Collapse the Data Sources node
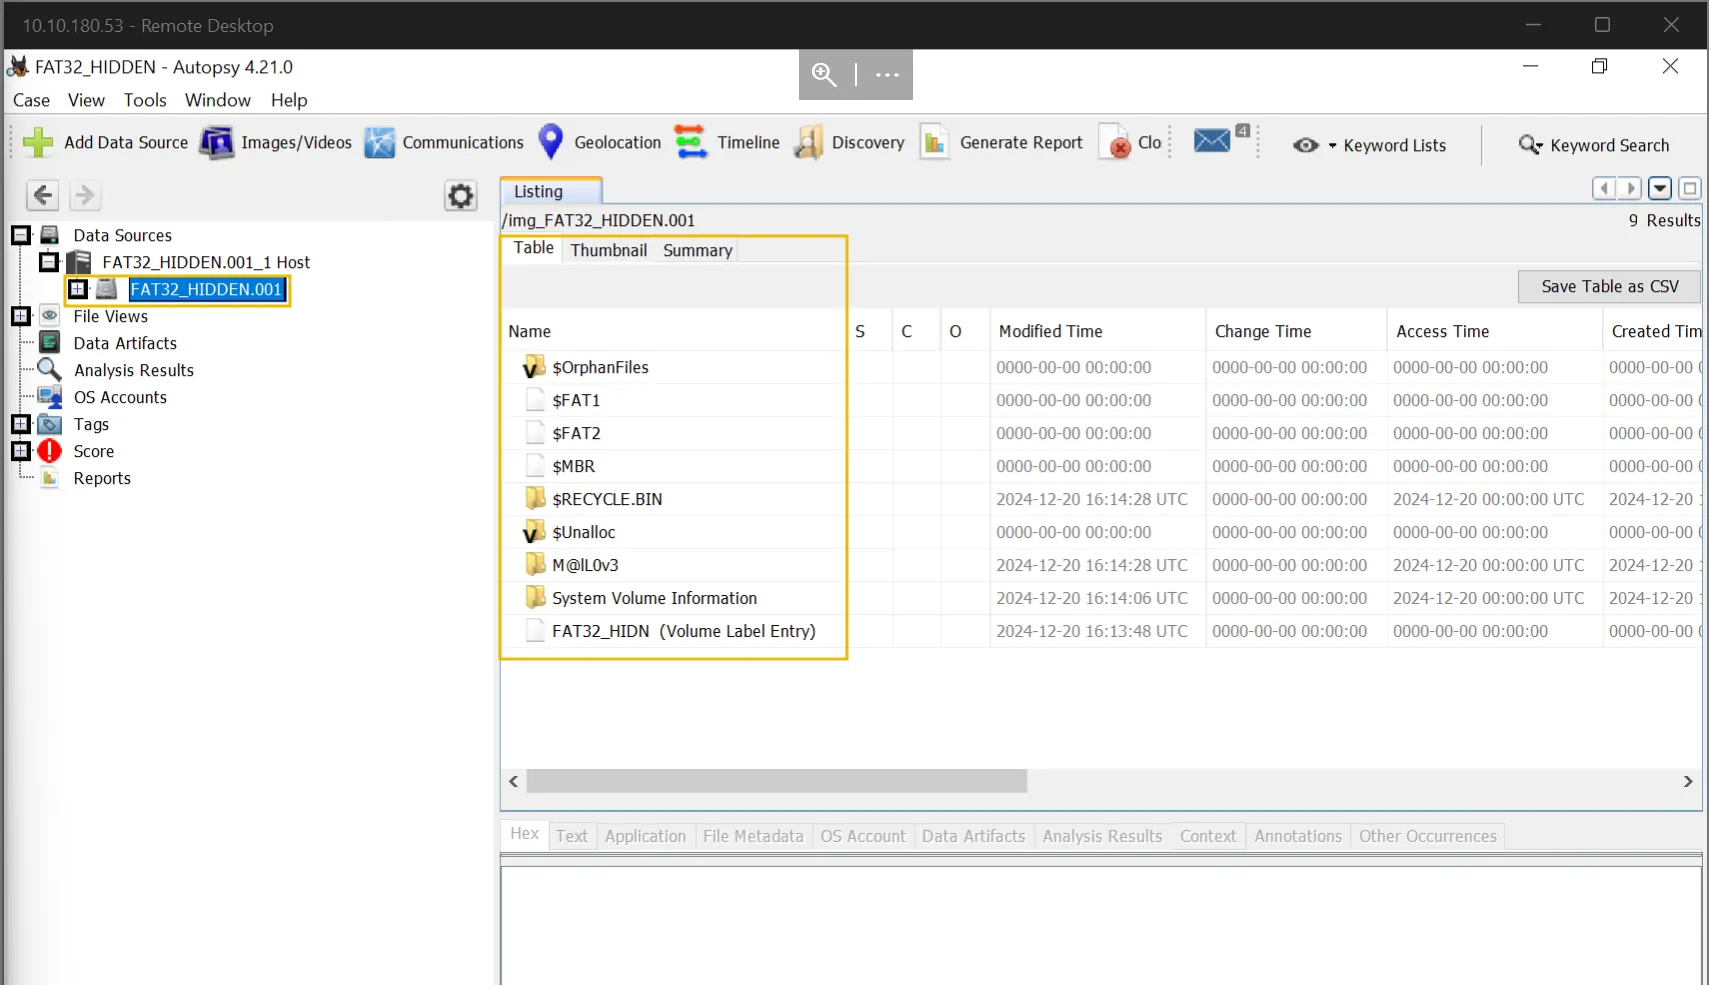The width and height of the screenshot is (1709, 985). pos(21,235)
